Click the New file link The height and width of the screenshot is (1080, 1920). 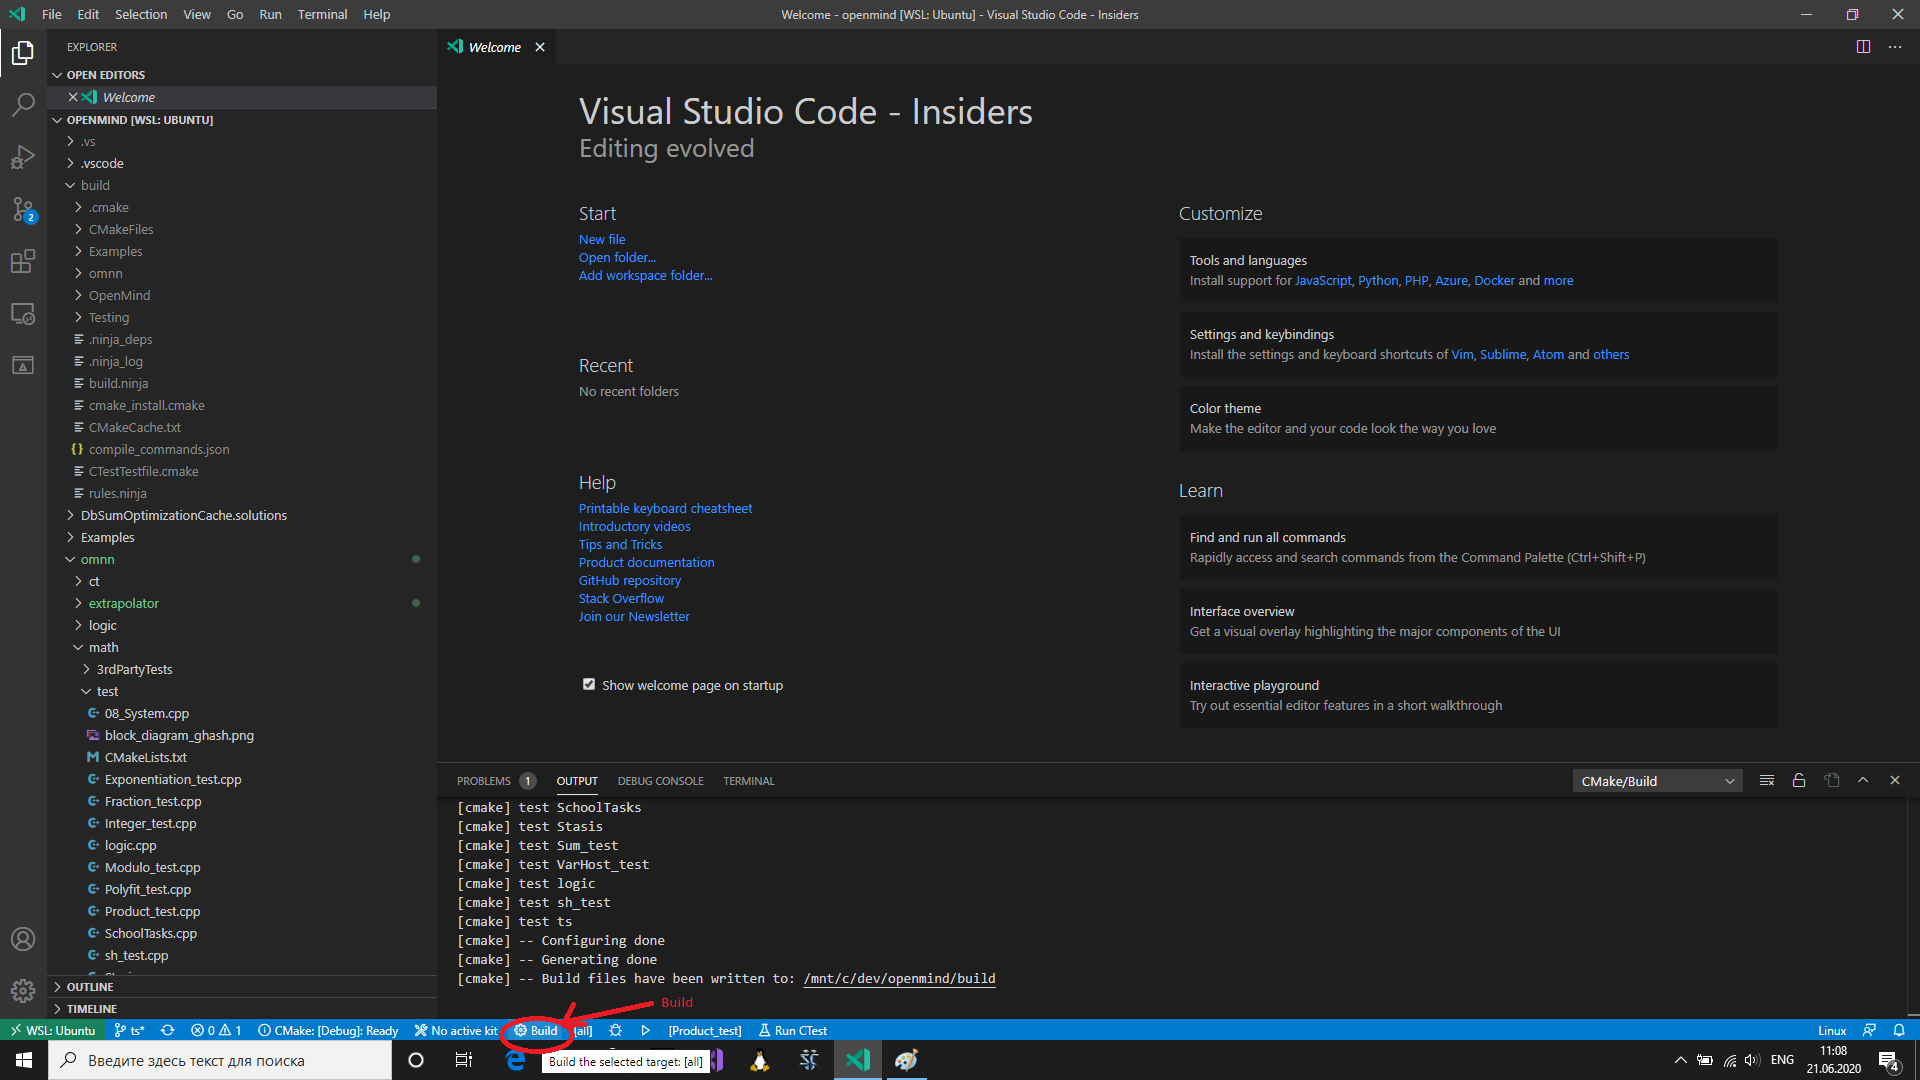[602, 240]
